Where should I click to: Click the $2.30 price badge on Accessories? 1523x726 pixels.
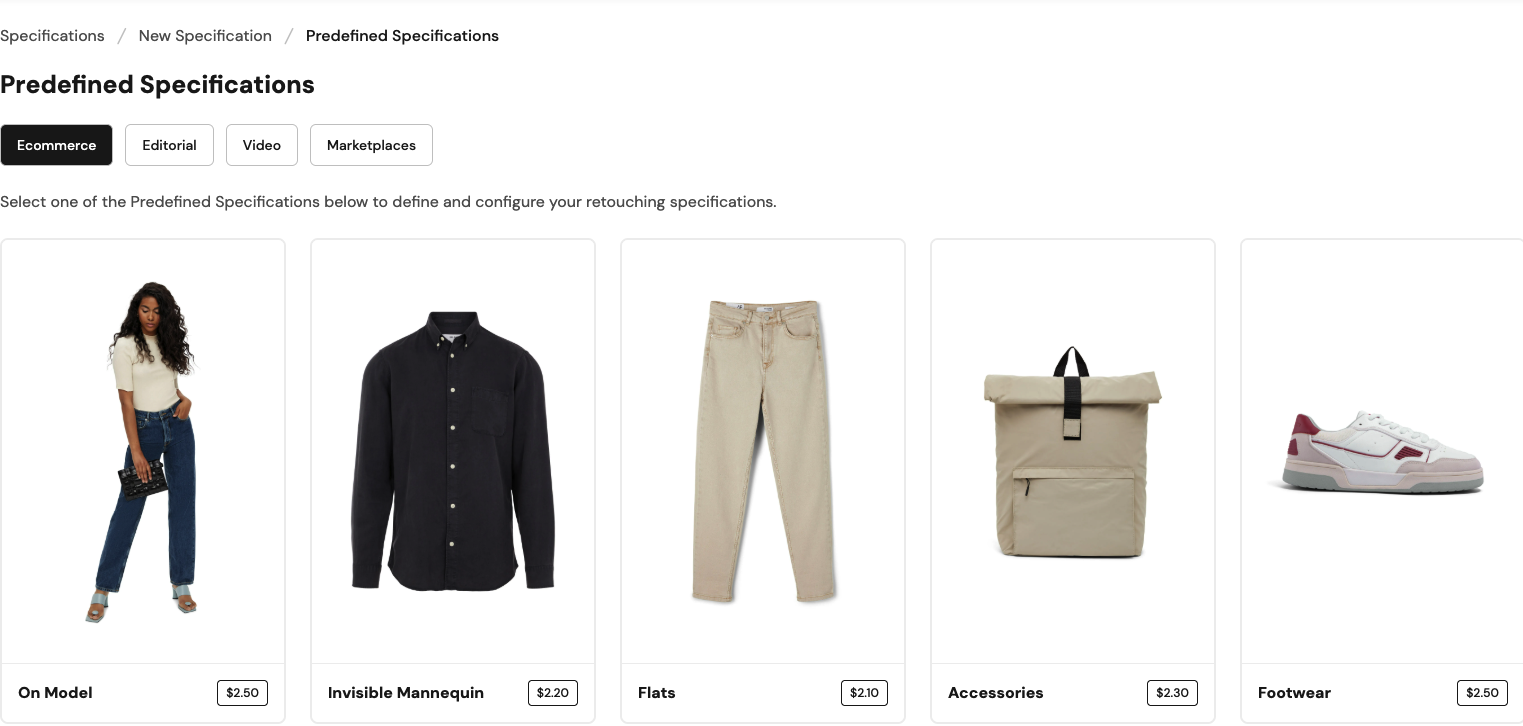click(1171, 692)
